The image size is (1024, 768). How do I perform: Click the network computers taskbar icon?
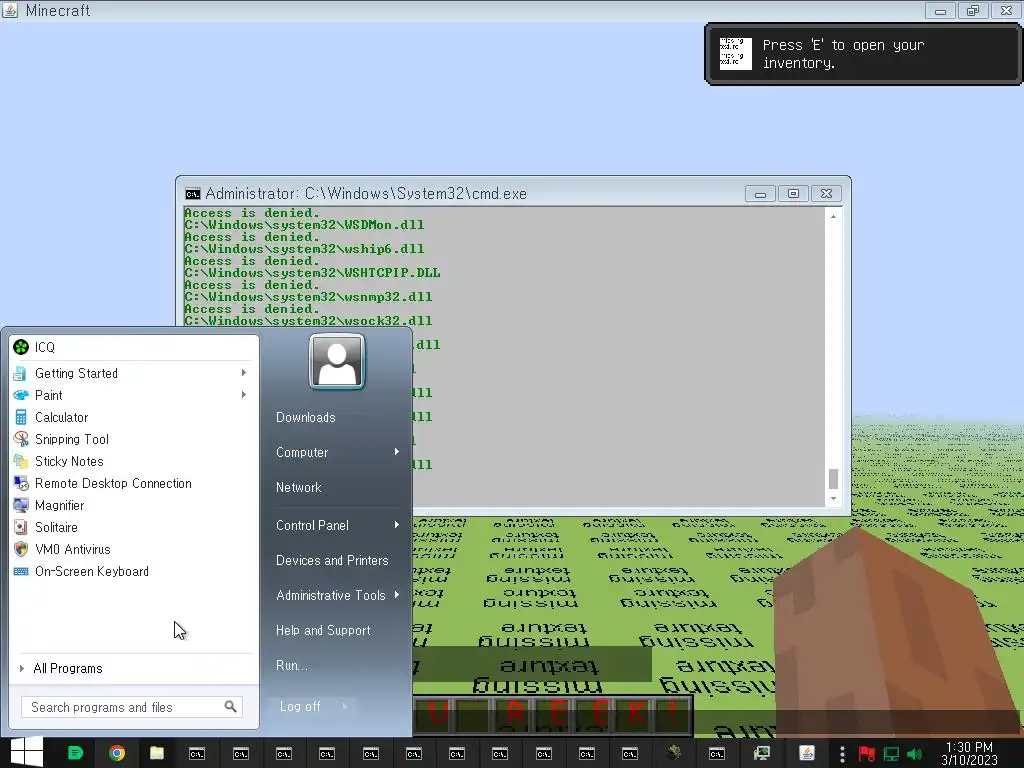coord(761,753)
